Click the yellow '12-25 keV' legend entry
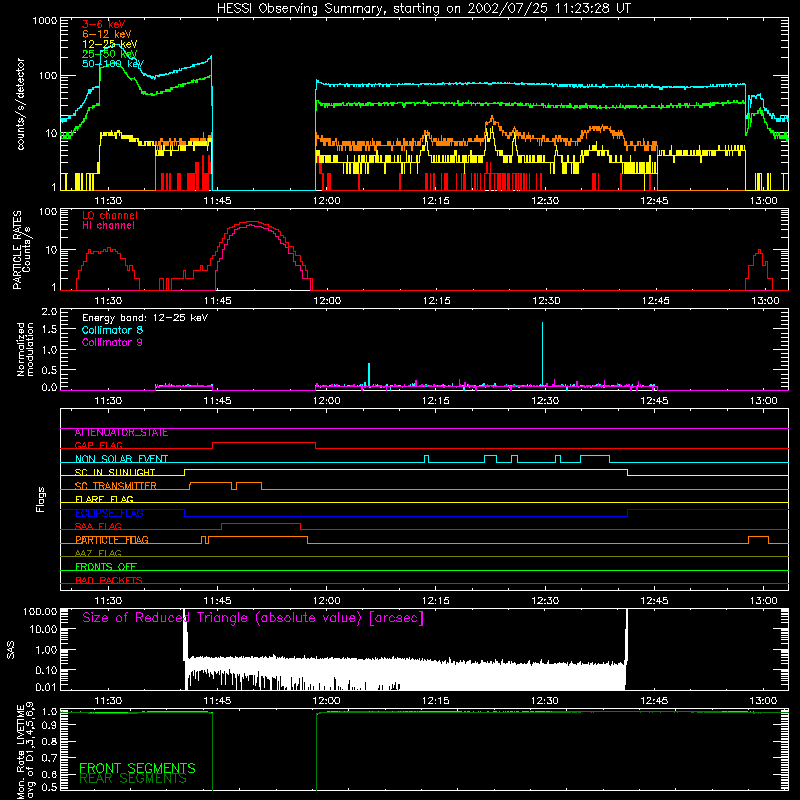Screen dimensions: 800x800 point(110,44)
